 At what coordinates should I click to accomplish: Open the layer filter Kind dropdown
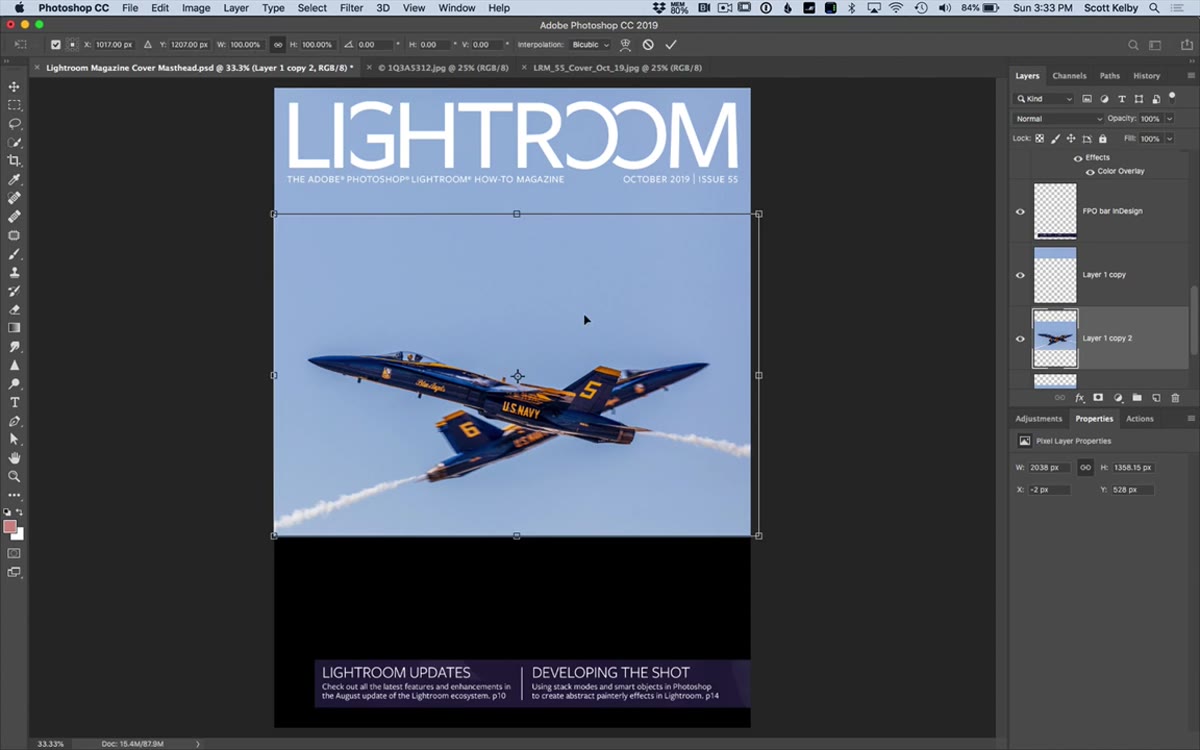tap(1044, 99)
